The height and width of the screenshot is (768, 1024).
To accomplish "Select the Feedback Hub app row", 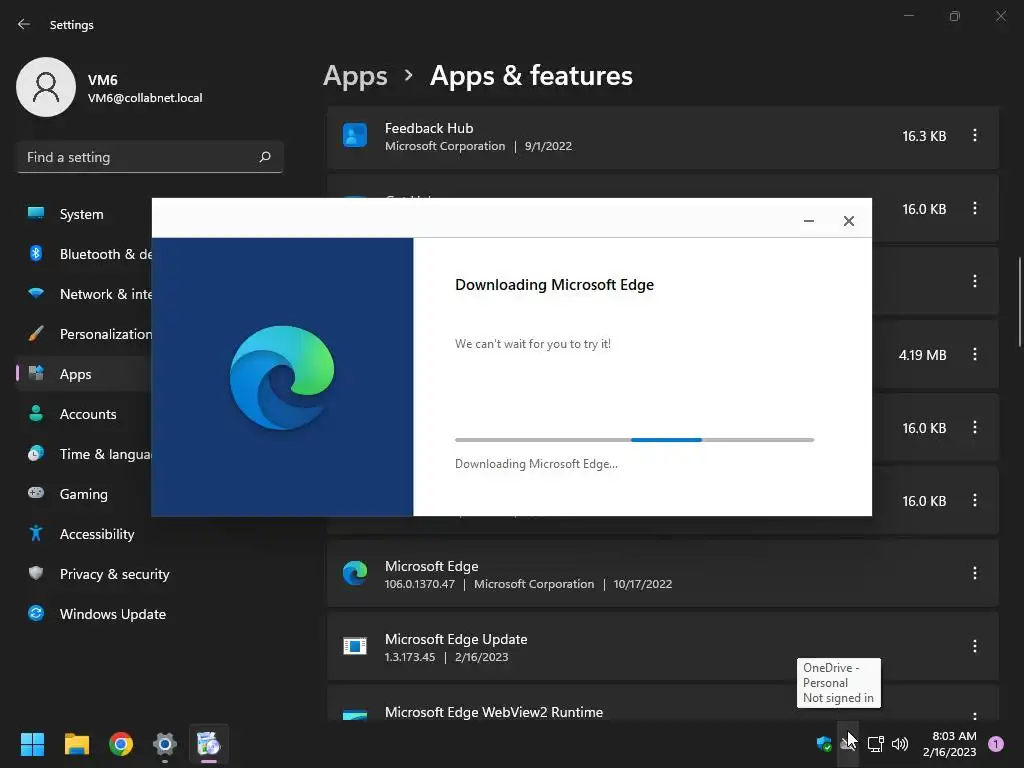I will [663, 136].
